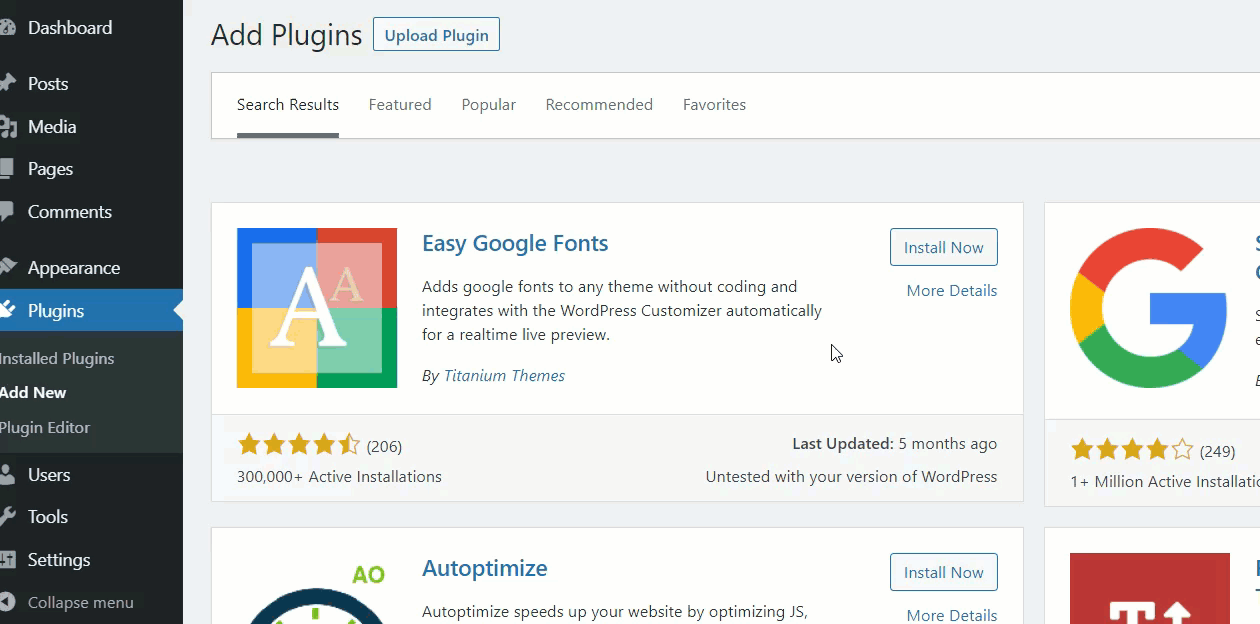Viewport: 1260px width, 624px height.
Task: Click Easy Google Fonts description text
Action: pos(622,311)
